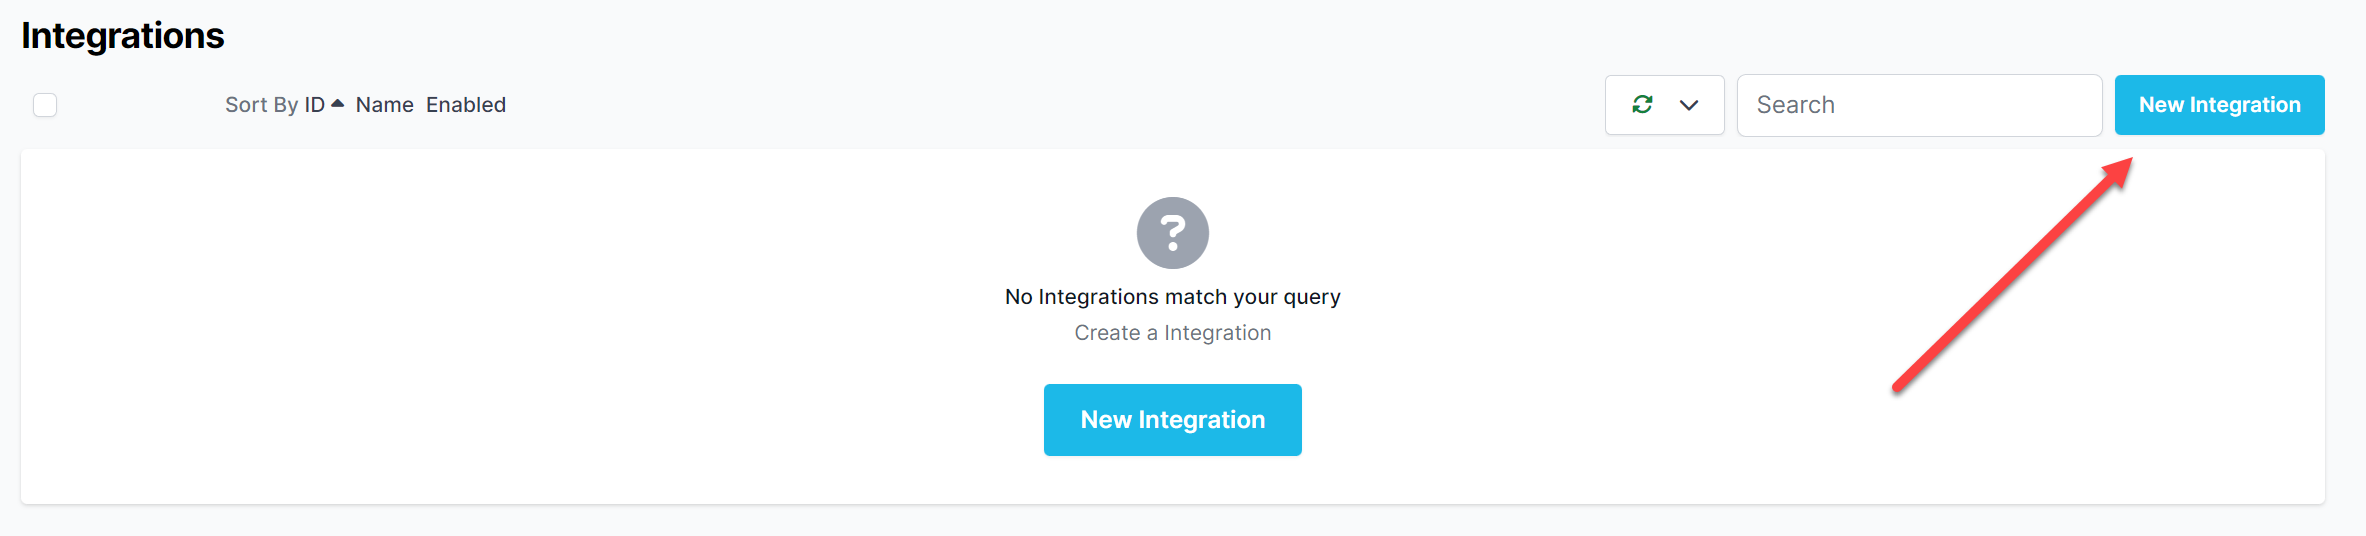Viewport: 2366px width, 536px height.
Task: Expand the chevron dropdown next to refresh
Action: coord(1689,105)
